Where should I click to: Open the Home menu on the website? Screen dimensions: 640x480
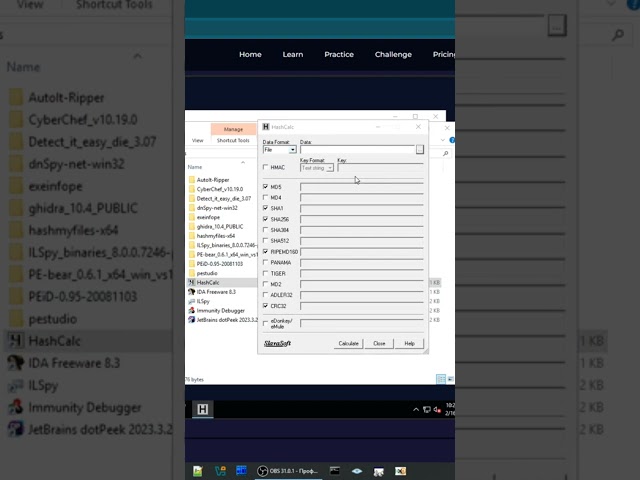pos(250,54)
